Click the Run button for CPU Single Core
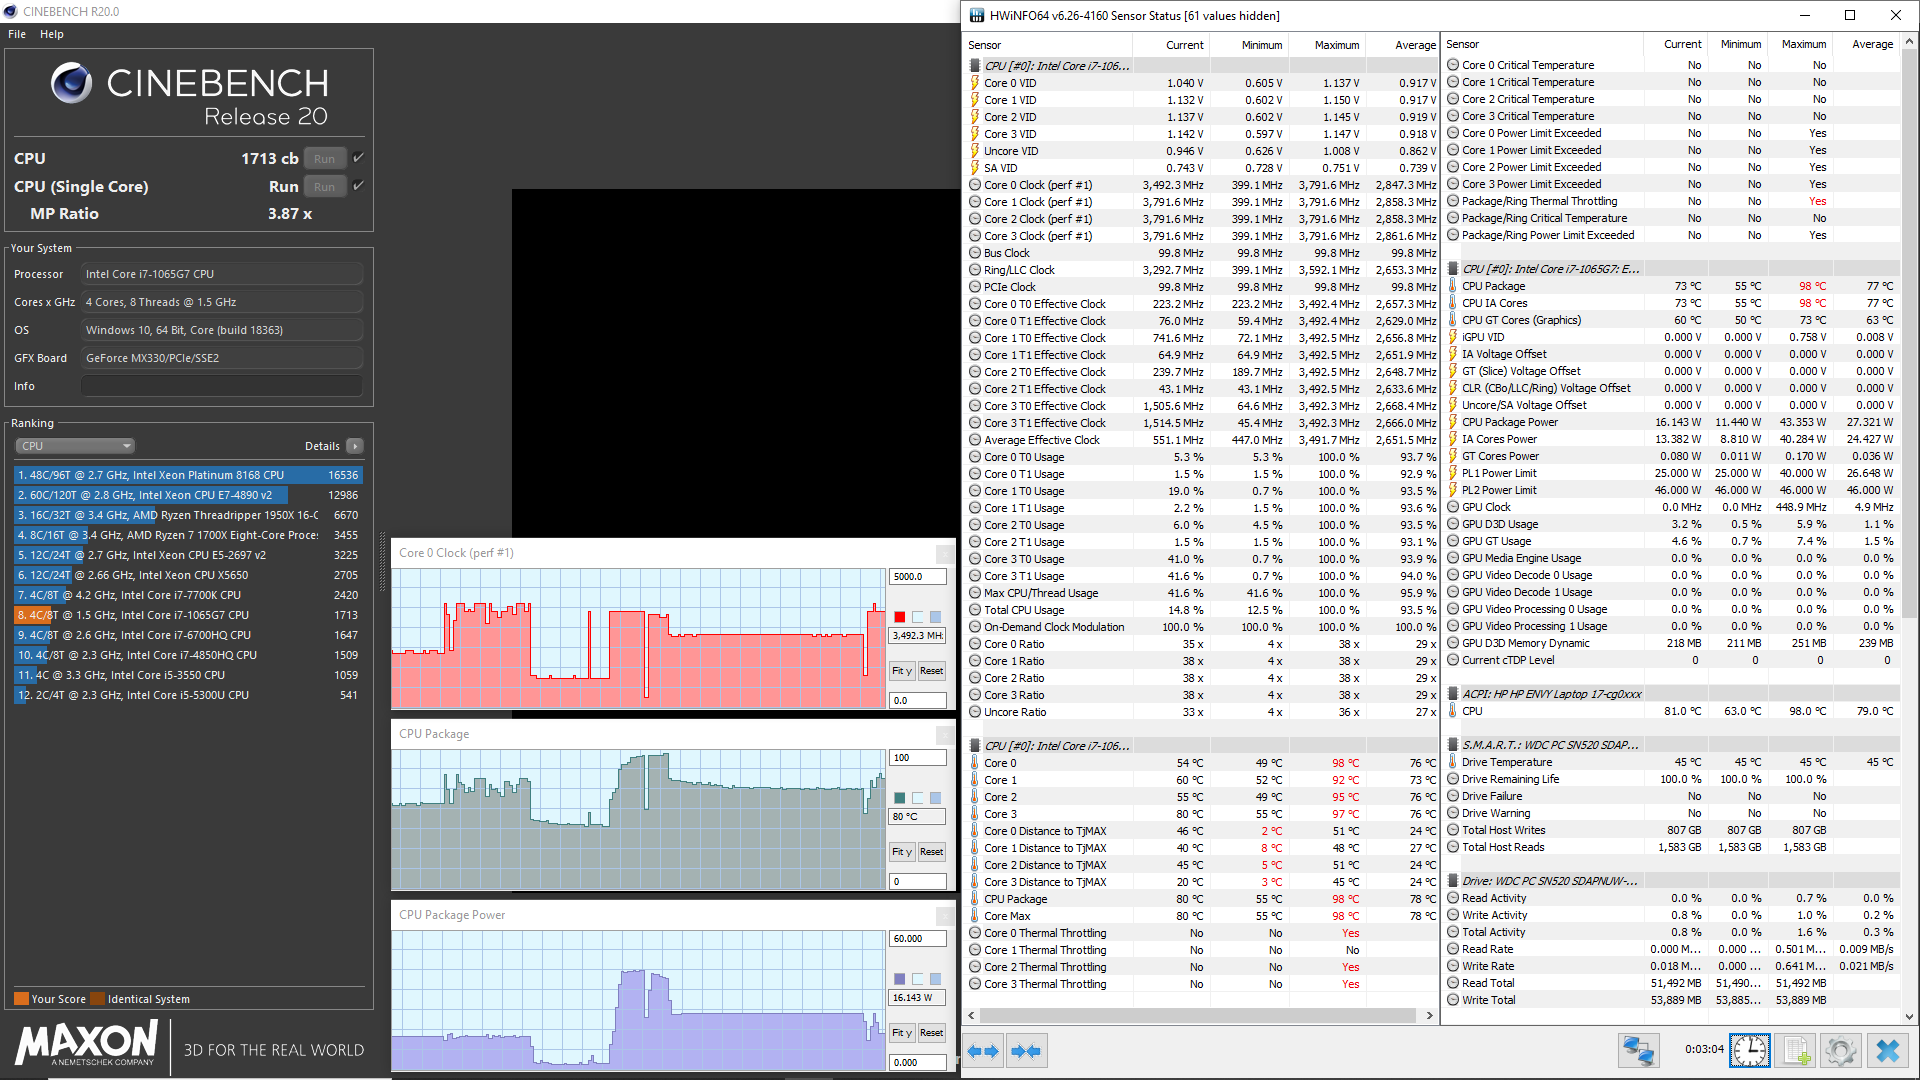The image size is (1920, 1080). (x=324, y=187)
